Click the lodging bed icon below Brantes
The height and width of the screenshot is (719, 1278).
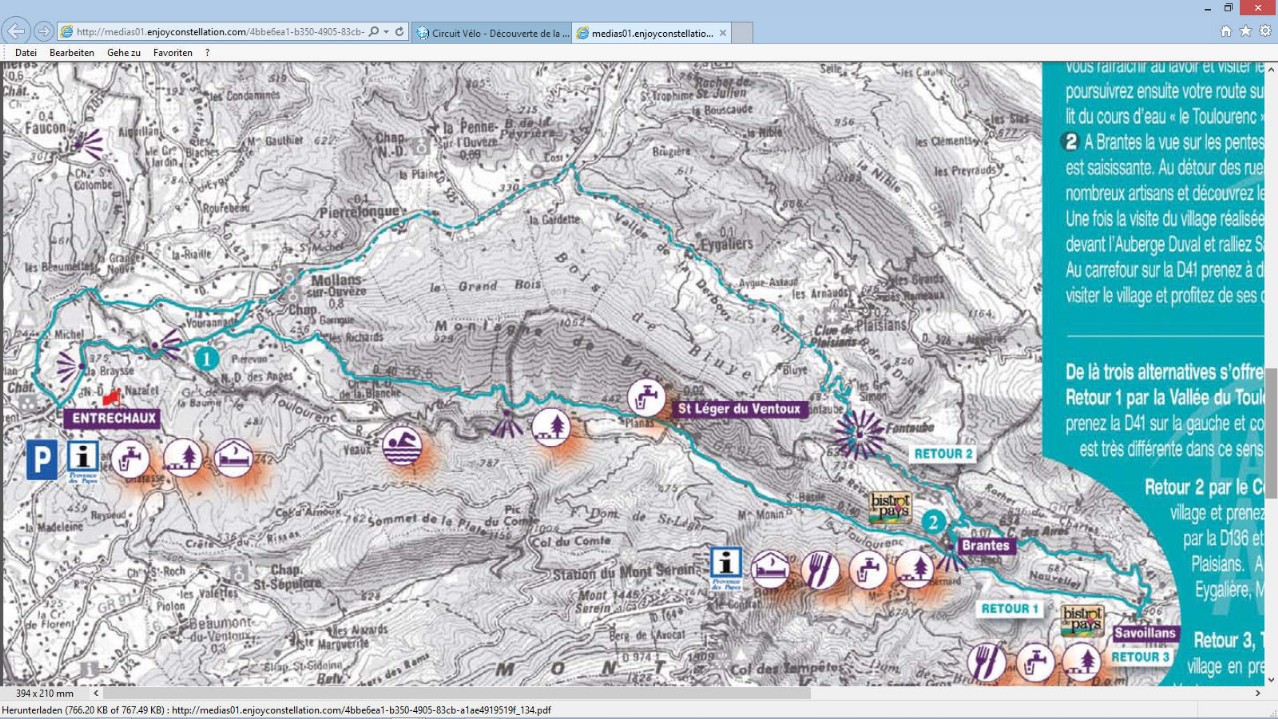[x=771, y=570]
